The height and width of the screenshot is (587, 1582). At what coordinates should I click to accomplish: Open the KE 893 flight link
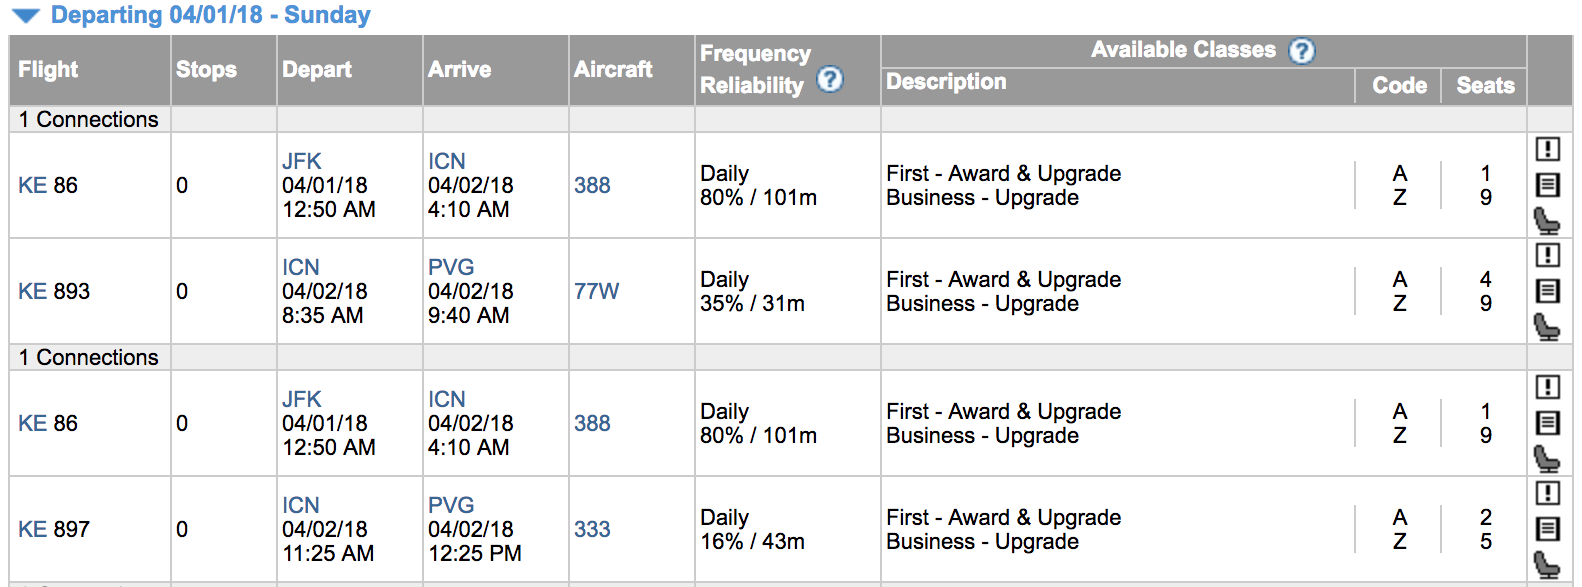click(x=54, y=291)
